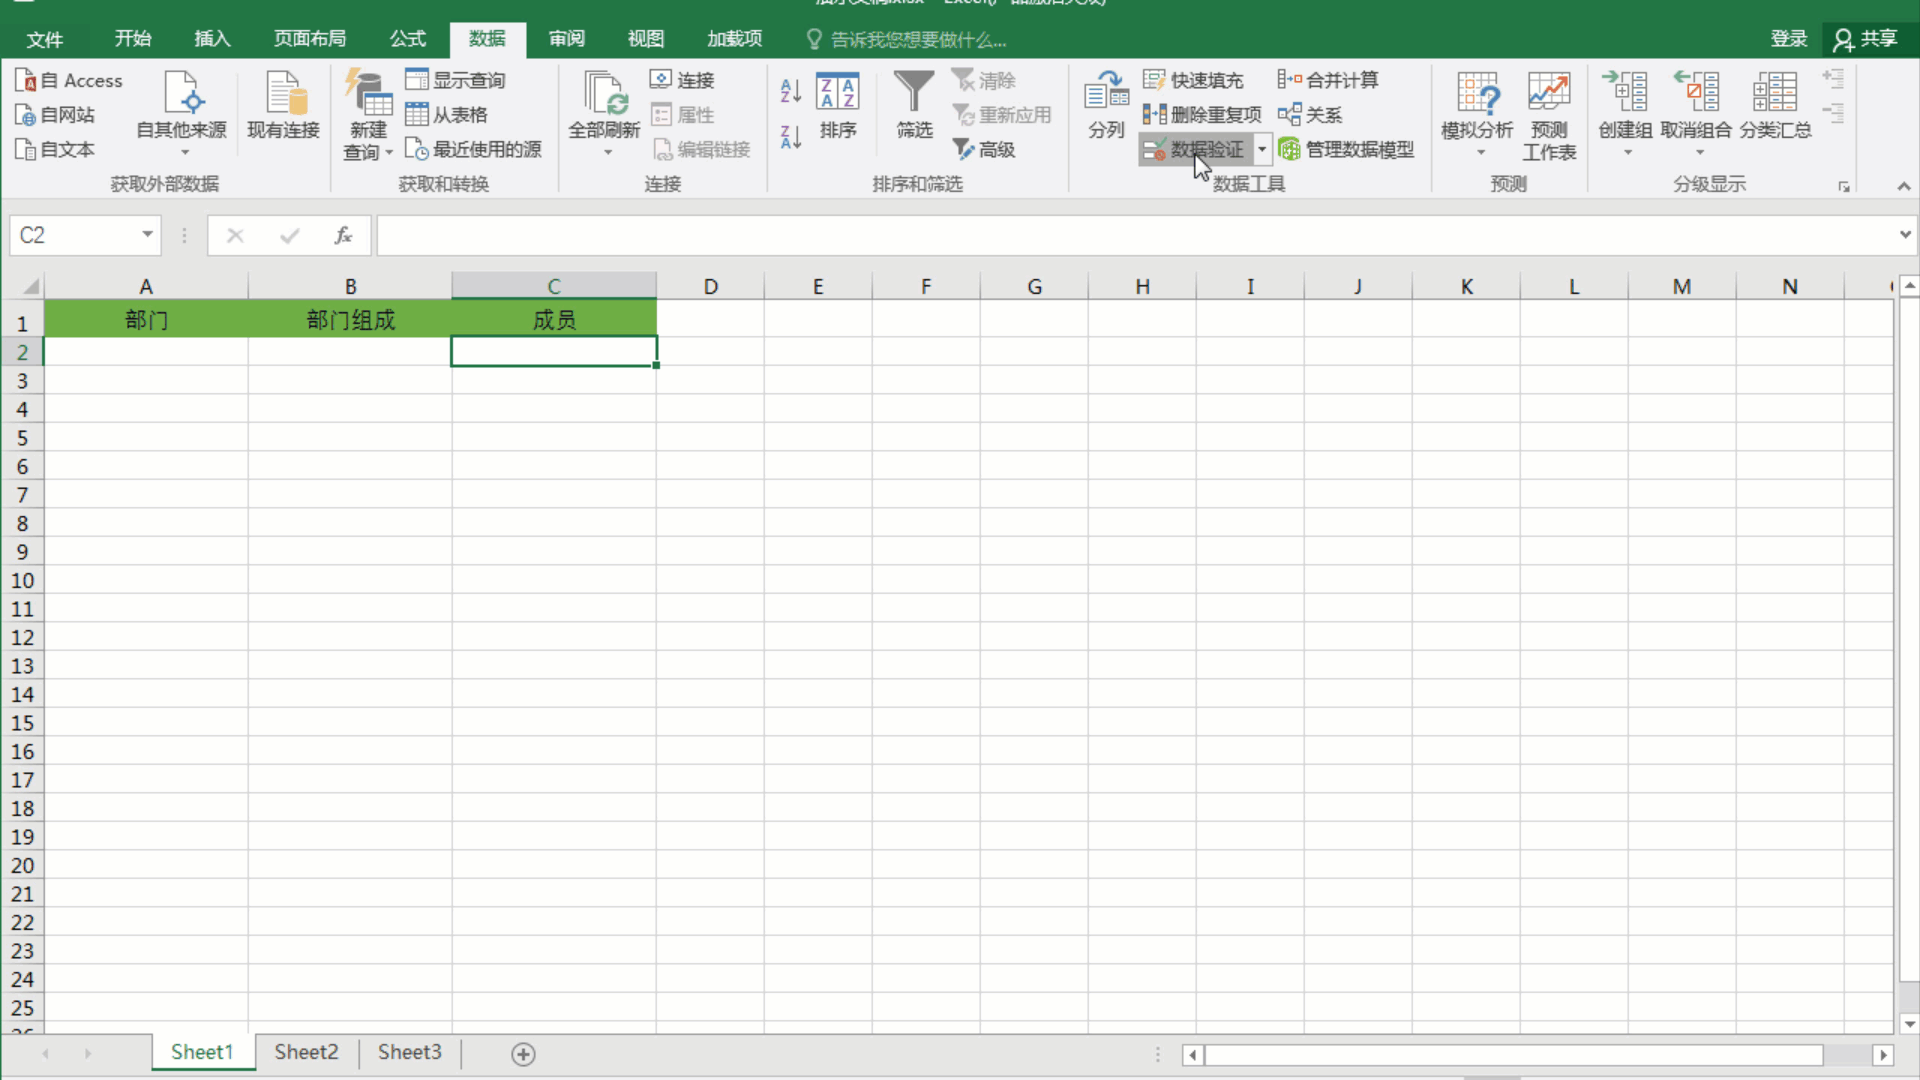1920x1080 pixels.
Task: Add a new sheet with plus button
Action: point(523,1054)
